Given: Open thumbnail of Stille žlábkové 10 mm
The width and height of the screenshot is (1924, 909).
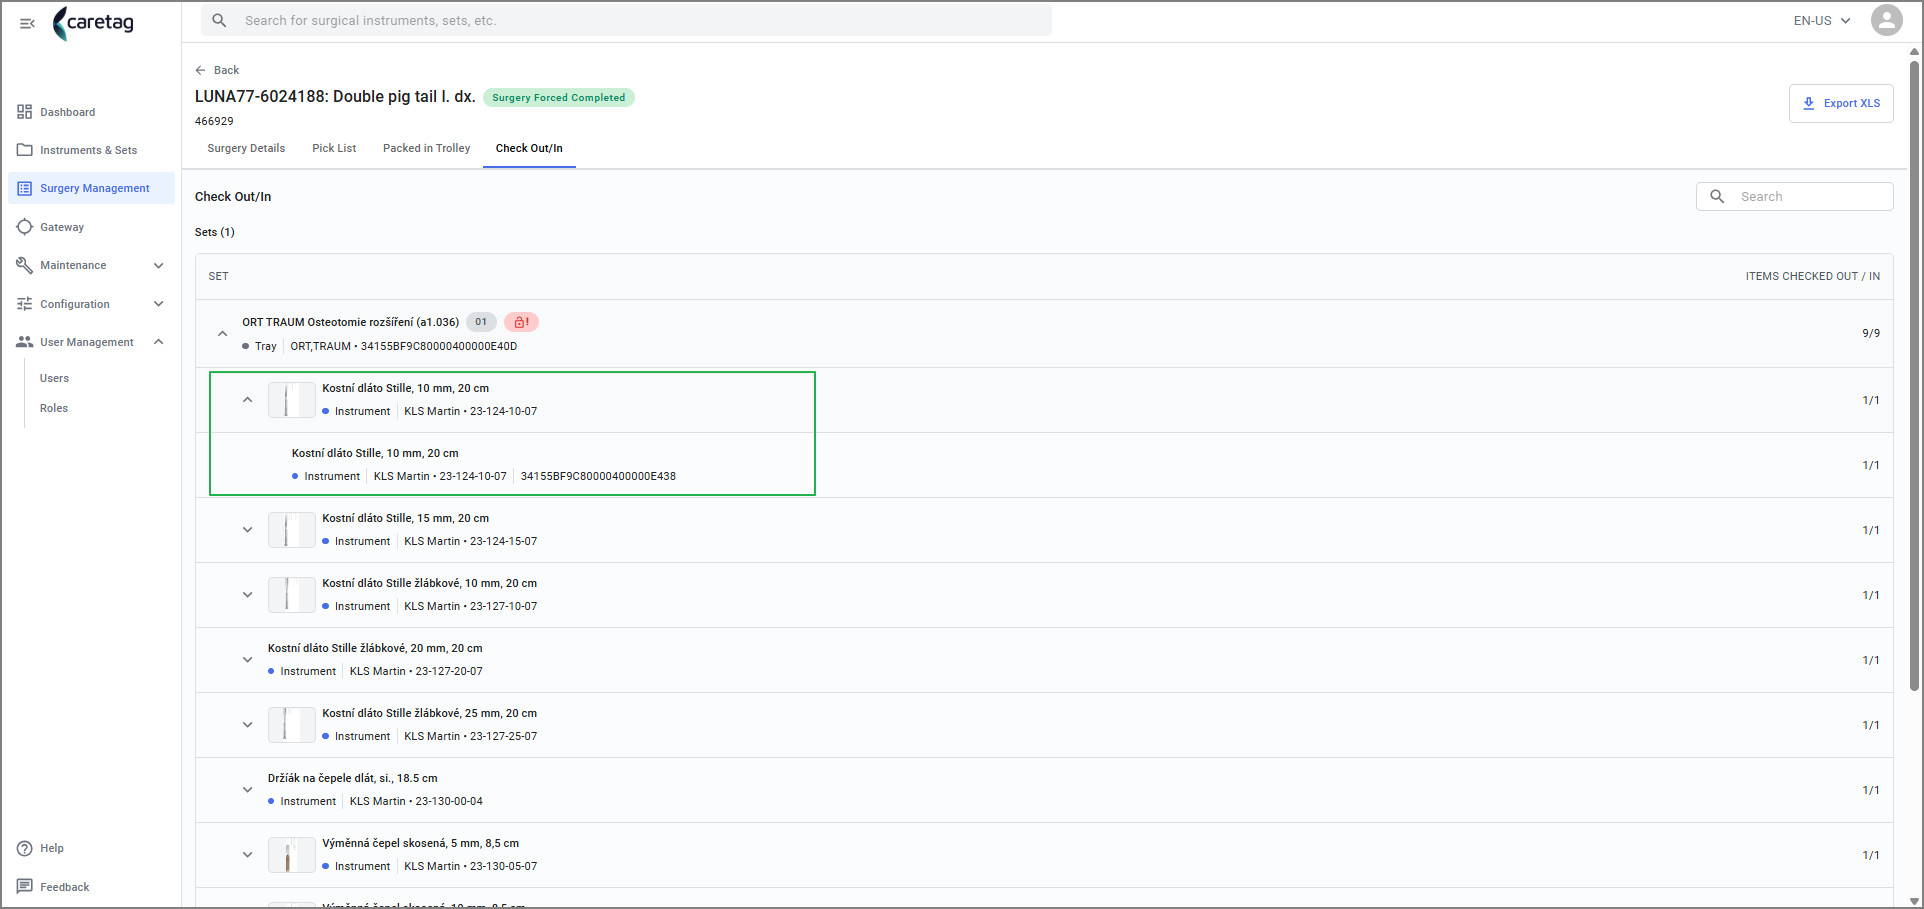Looking at the screenshot, I should coord(291,595).
